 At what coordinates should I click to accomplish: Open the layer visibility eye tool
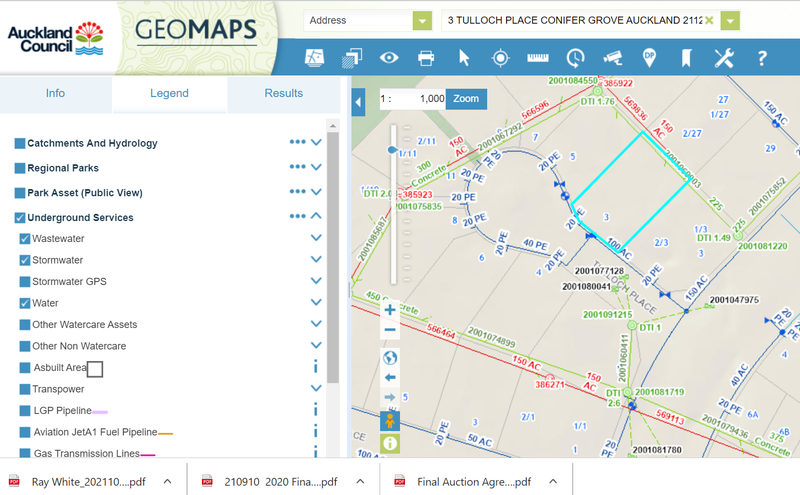tap(390, 58)
